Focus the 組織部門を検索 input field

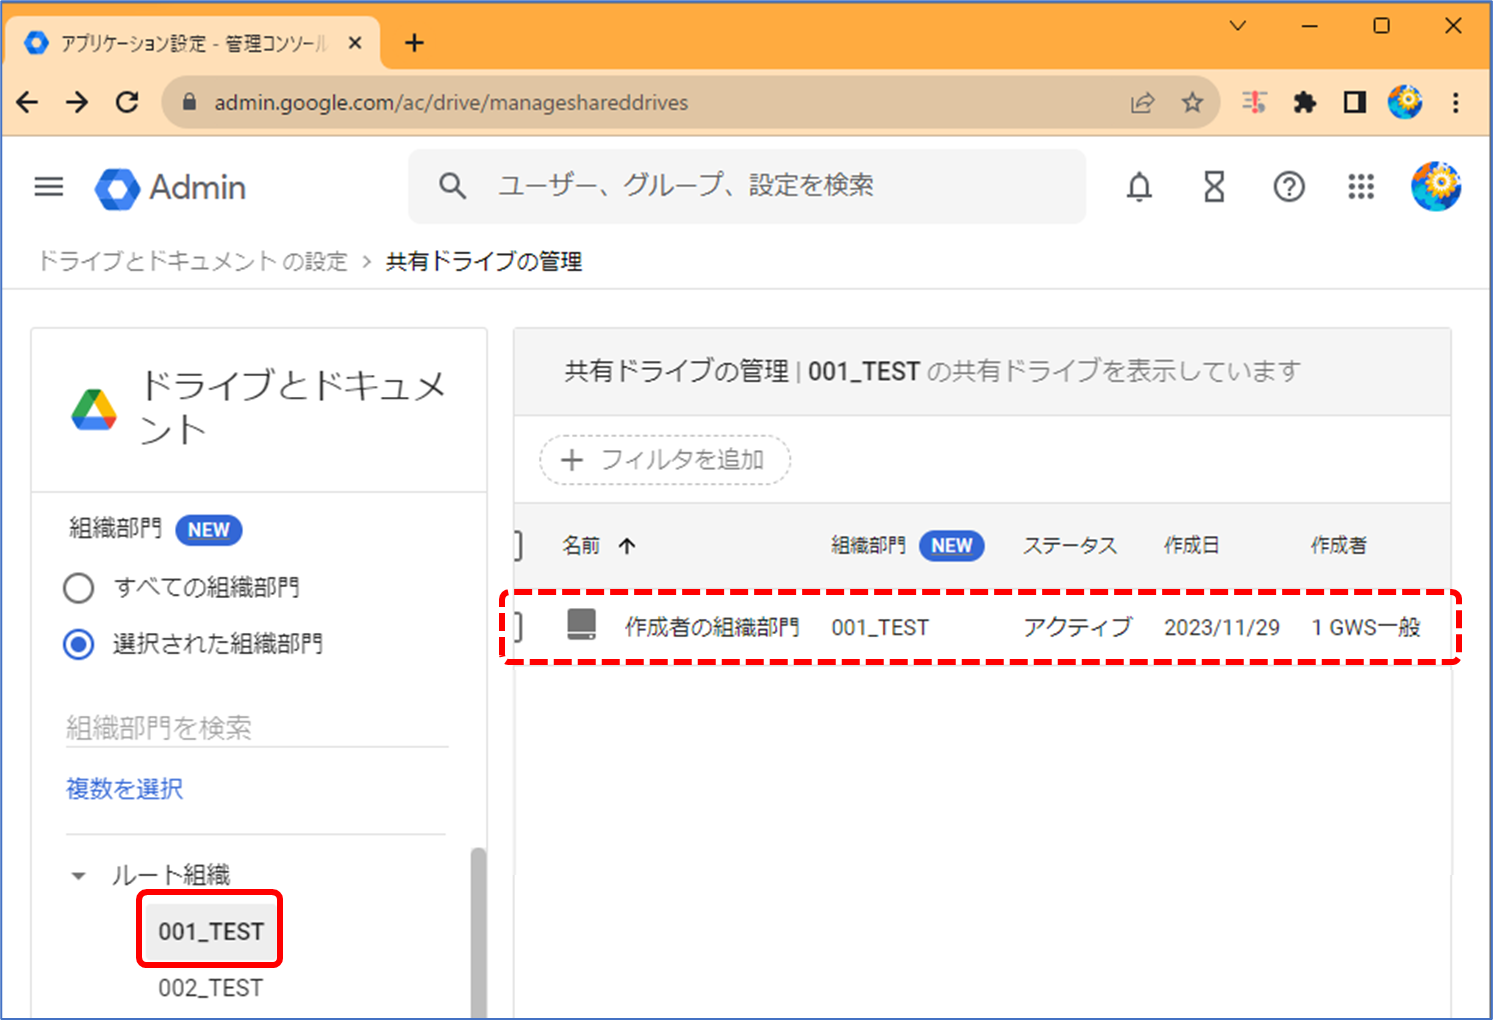257,728
